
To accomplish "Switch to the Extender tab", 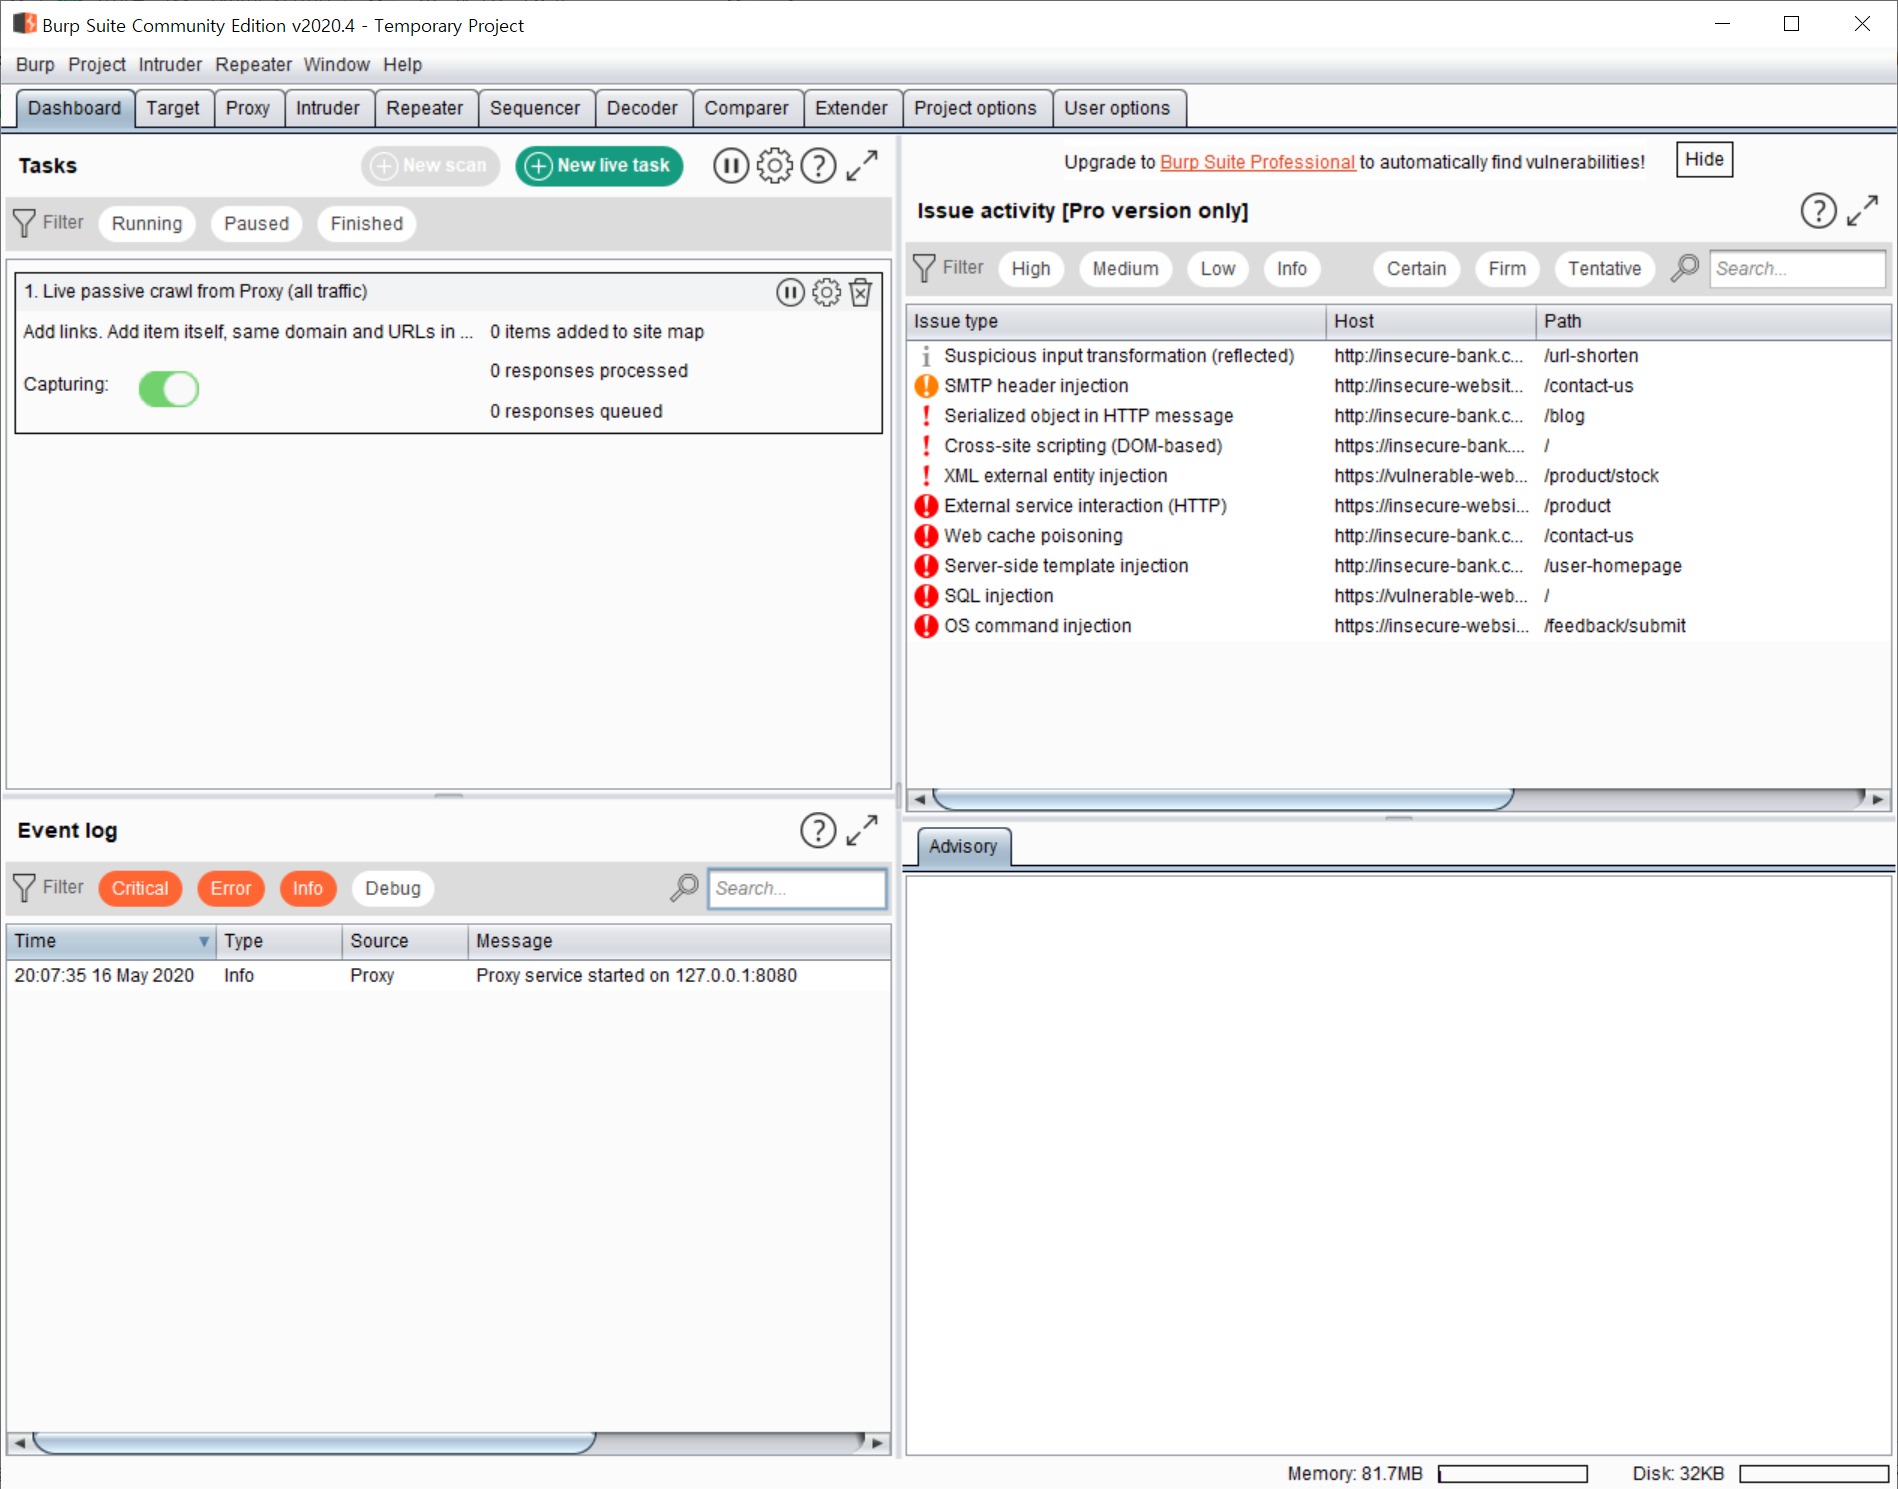I will pos(851,108).
